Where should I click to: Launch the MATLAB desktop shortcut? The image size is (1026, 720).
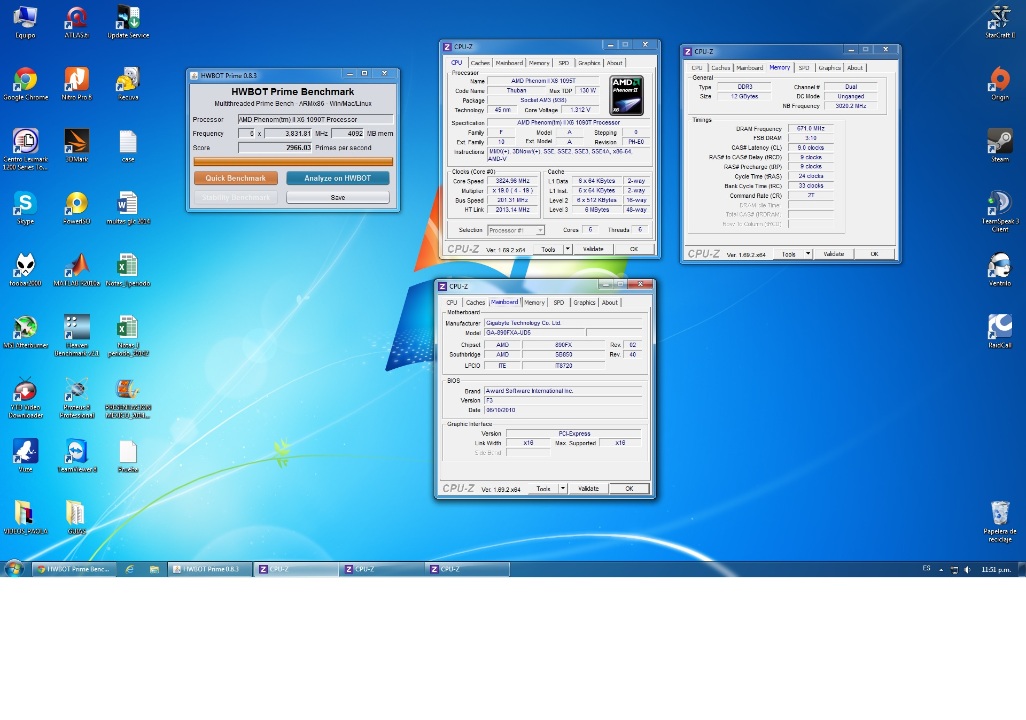[77, 269]
